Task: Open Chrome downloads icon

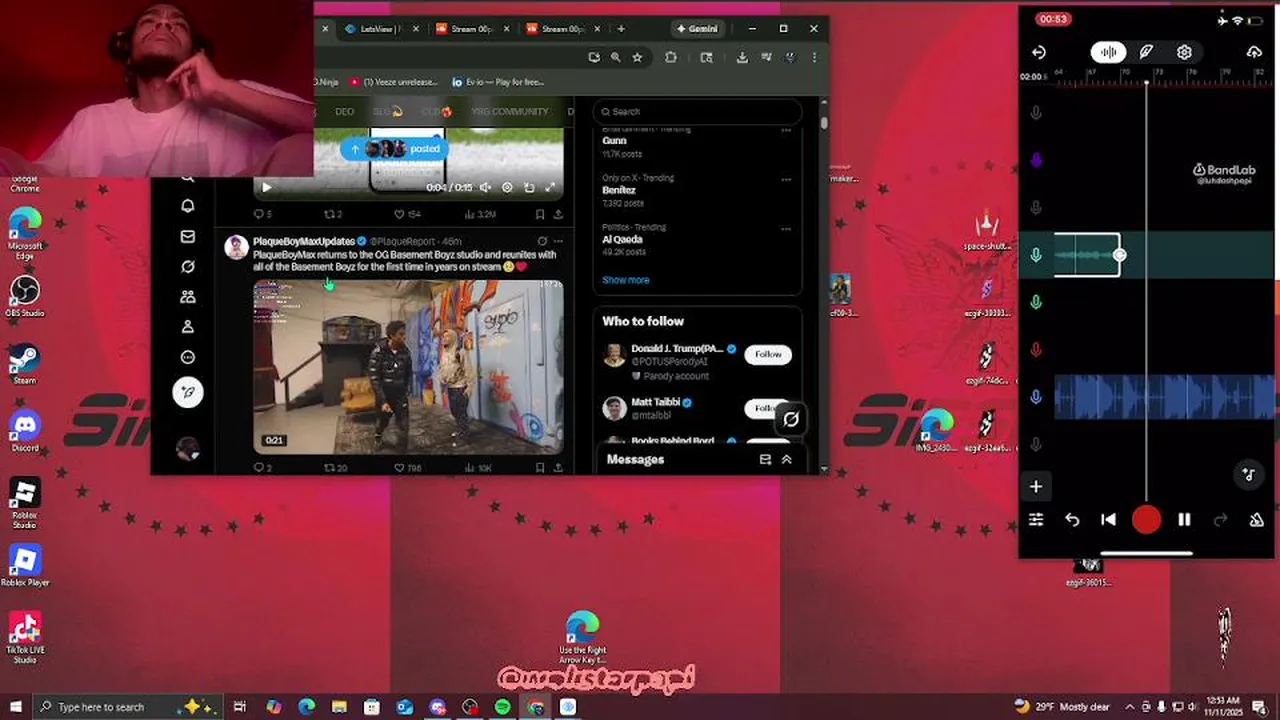Action: coord(742,58)
